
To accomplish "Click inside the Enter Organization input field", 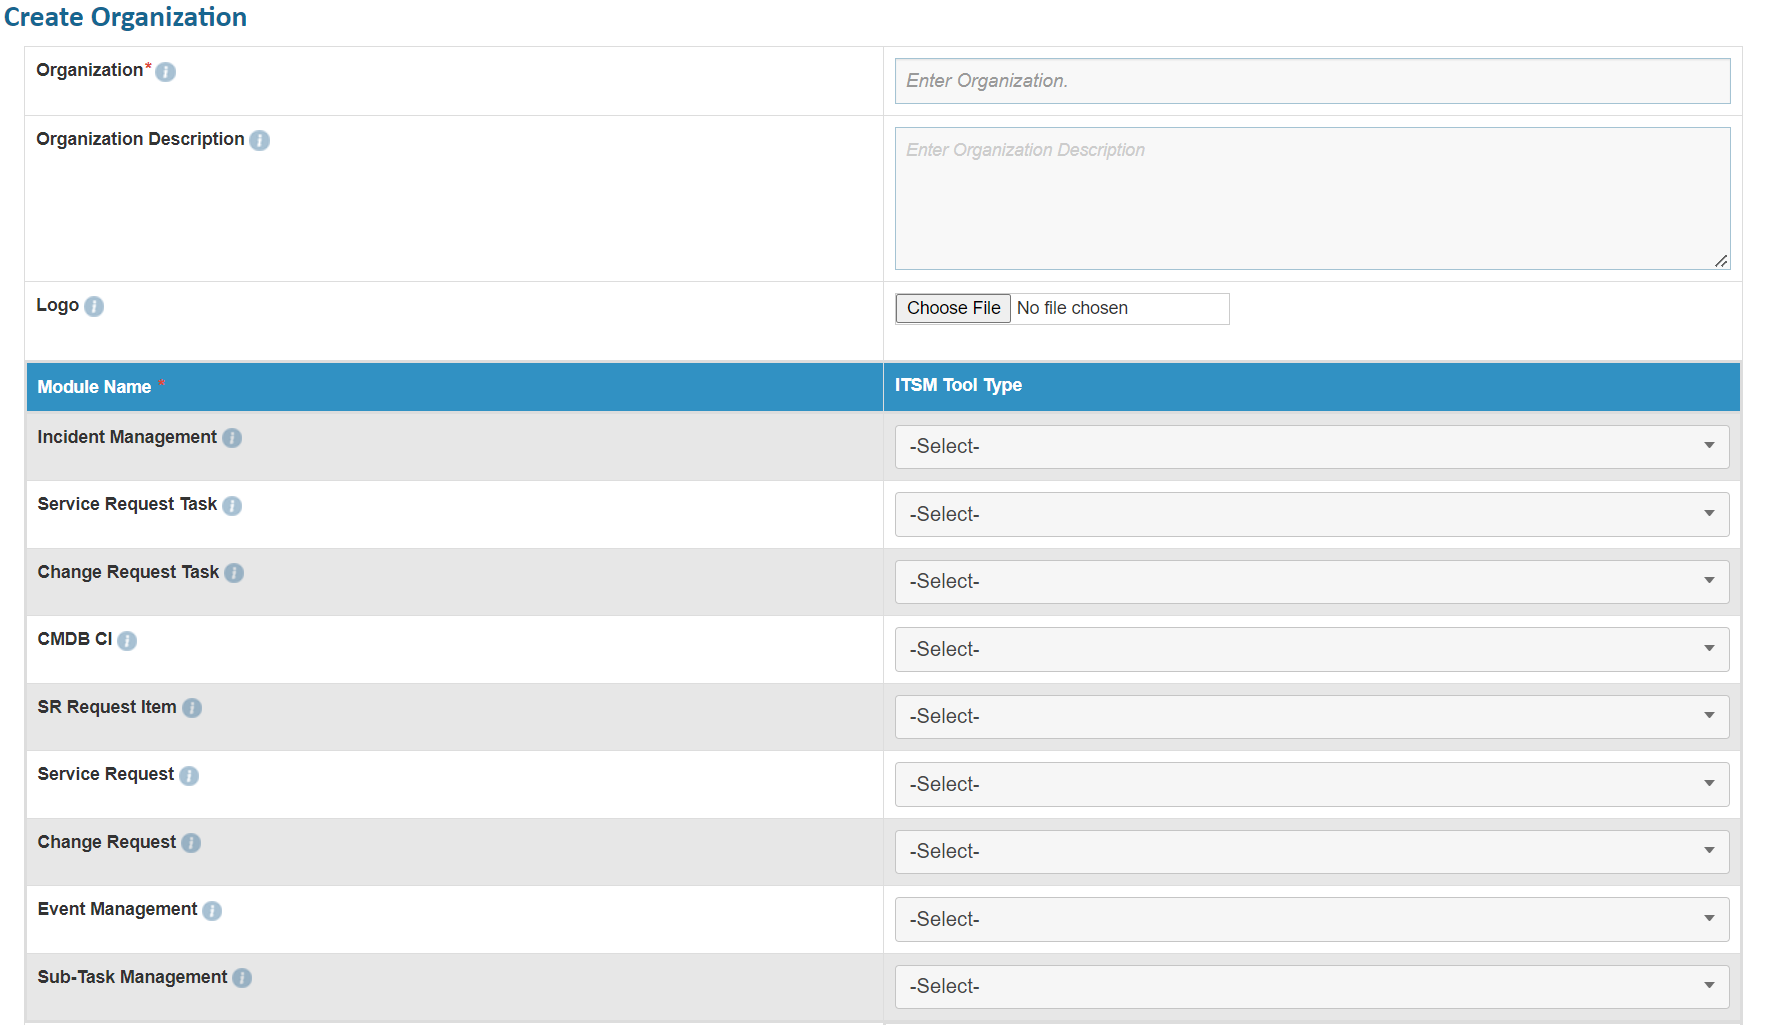I will coord(1313,80).
